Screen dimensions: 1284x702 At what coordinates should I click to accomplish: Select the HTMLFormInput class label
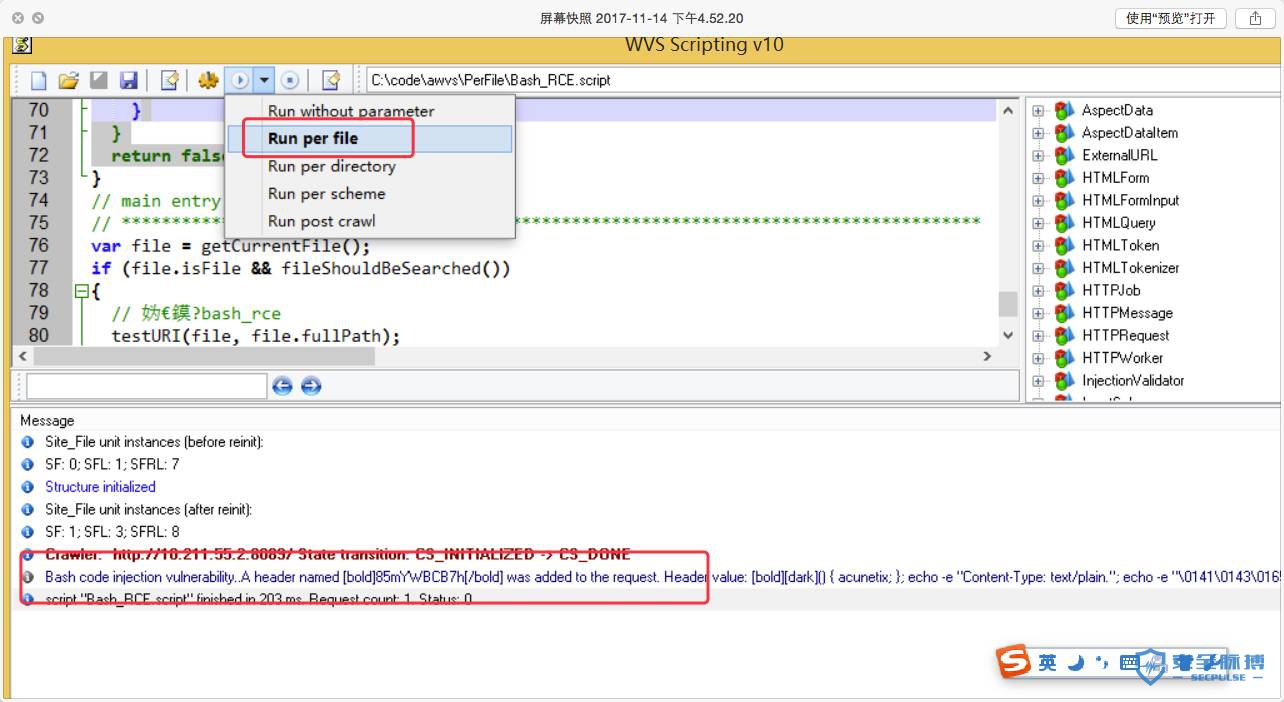tap(1131, 200)
